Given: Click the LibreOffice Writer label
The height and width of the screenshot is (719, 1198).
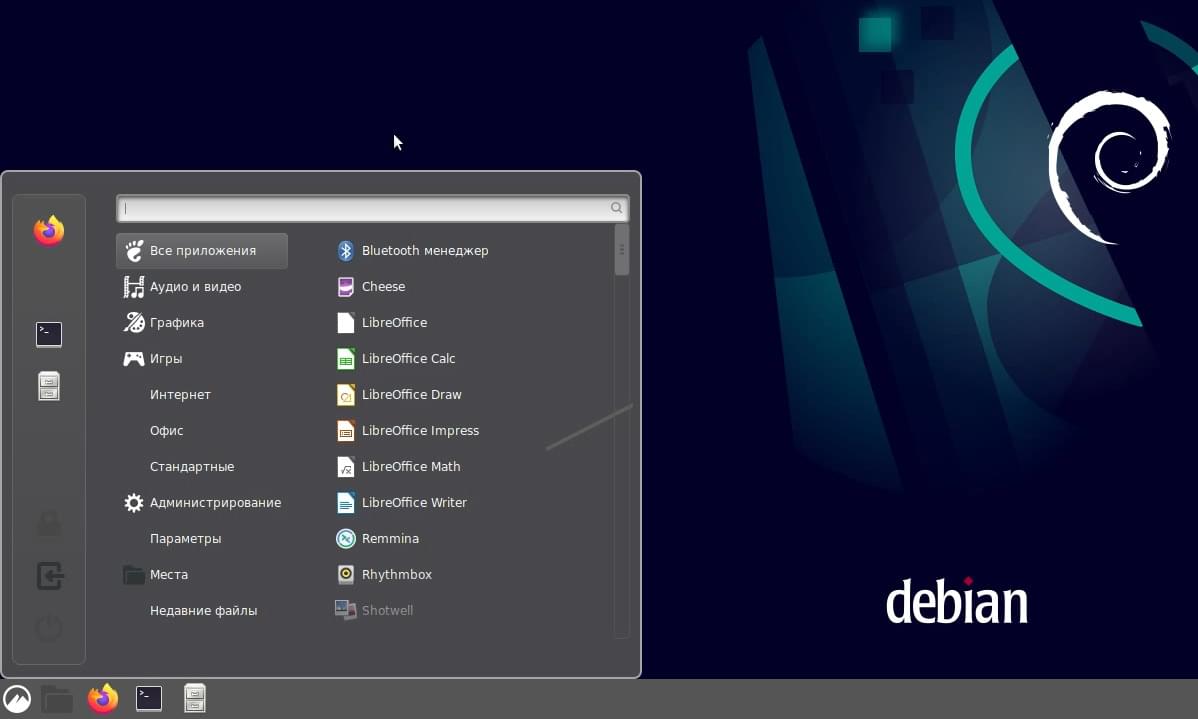Looking at the screenshot, I should point(414,502).
